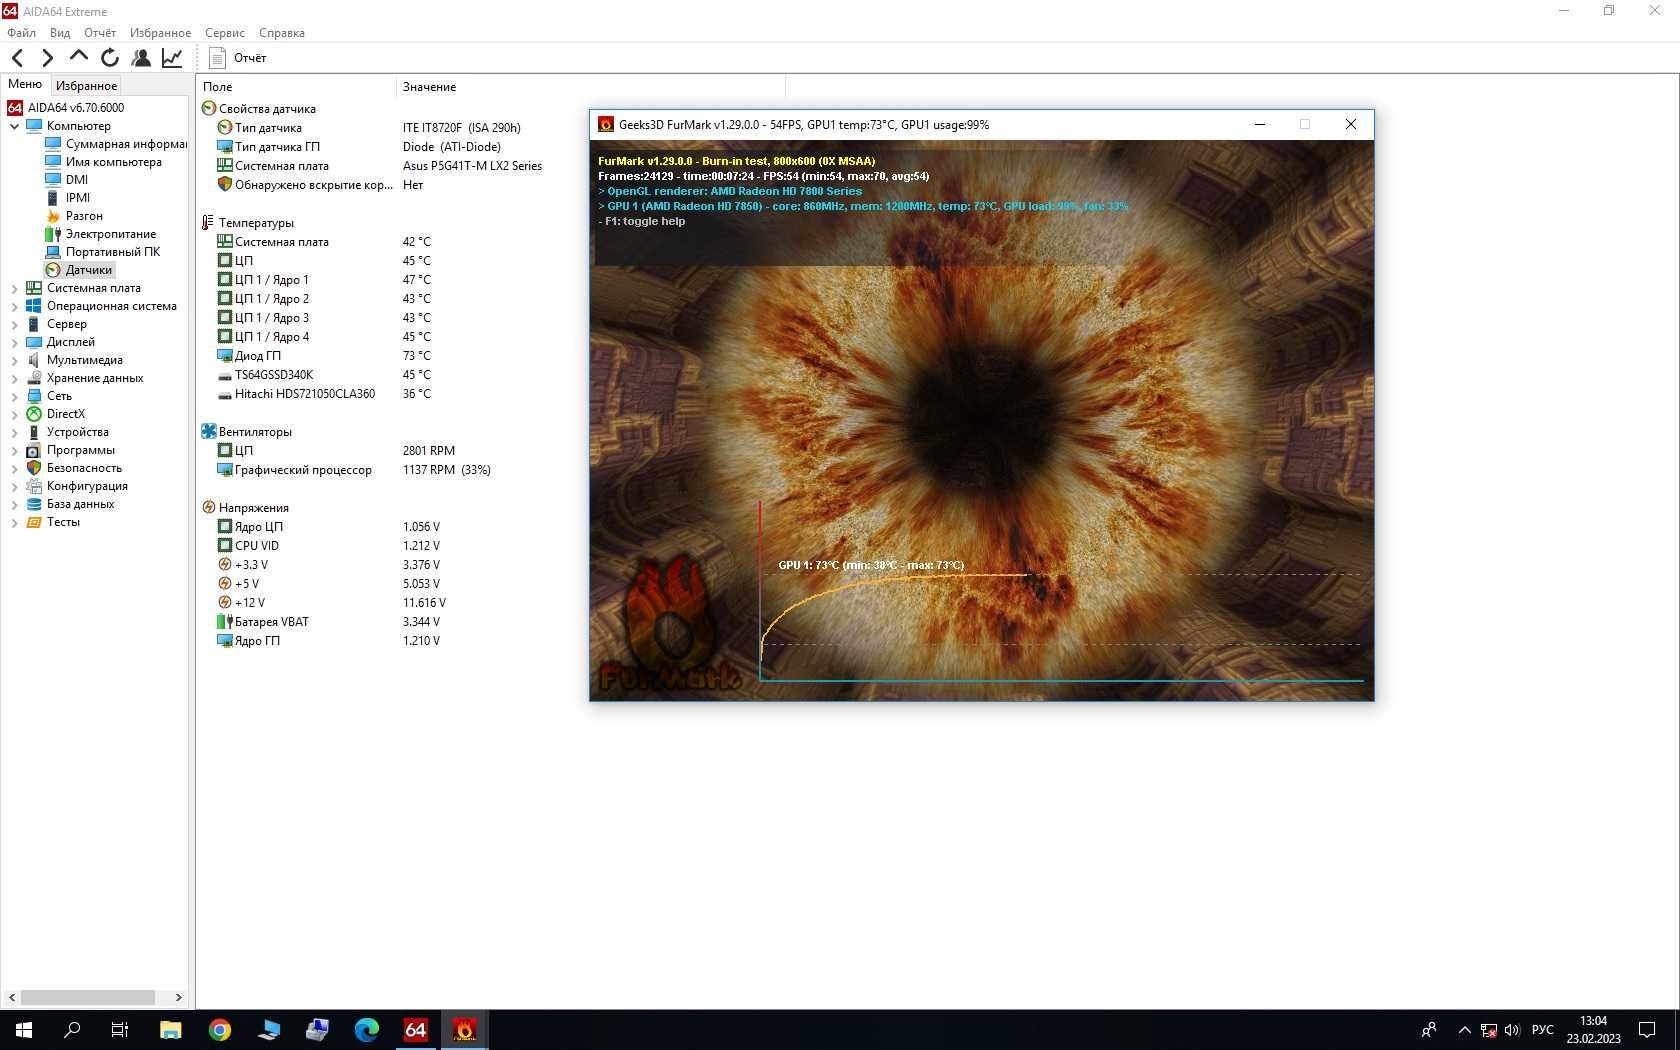The image size is (1680, 1050).
Task: Click the Тесты tree icon
Action: click(x=34, y=522)
